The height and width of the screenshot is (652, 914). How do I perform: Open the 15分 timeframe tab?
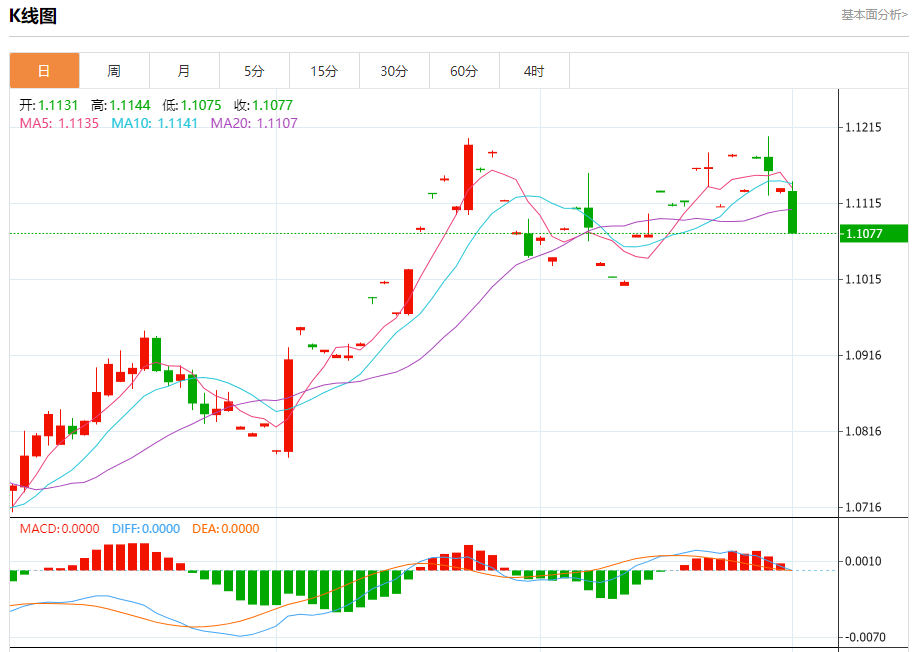click(324, 71)
